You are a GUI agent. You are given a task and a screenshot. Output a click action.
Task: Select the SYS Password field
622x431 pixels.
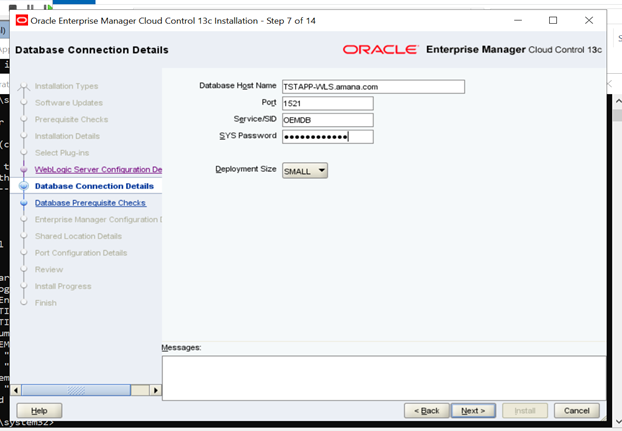(x=327, y=137)
